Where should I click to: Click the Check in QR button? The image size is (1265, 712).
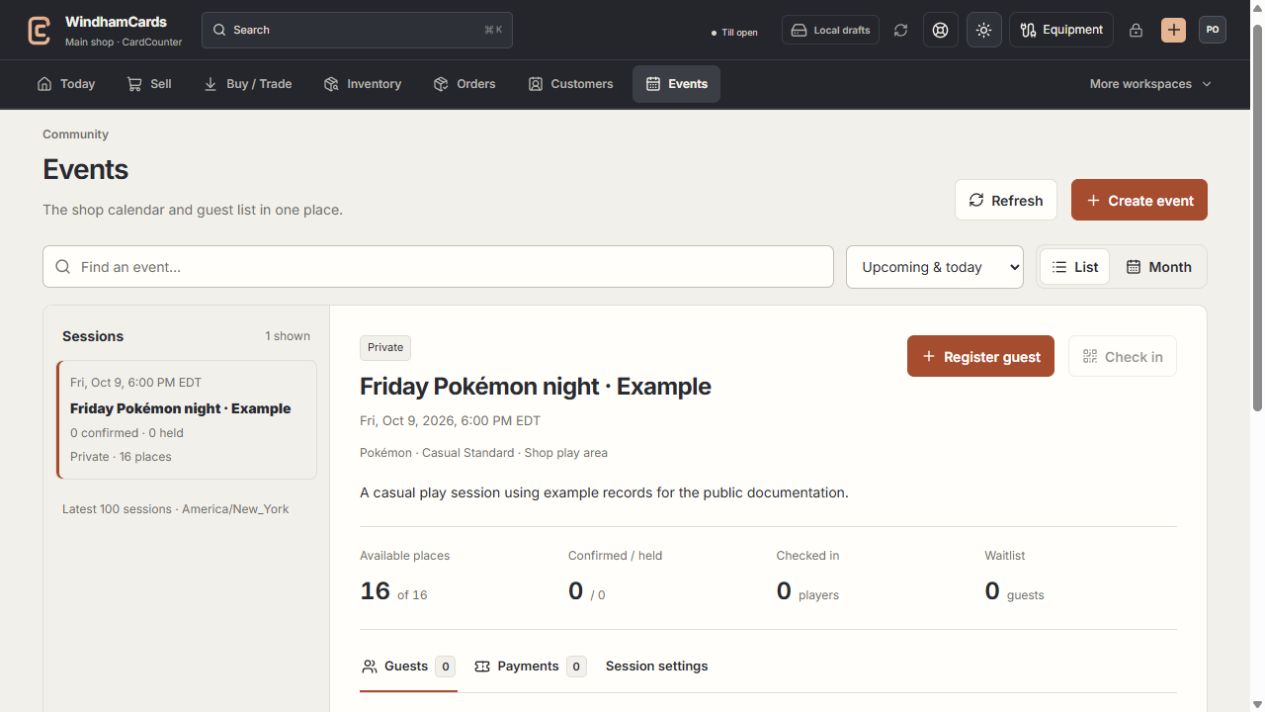[x=1123, y=356]
